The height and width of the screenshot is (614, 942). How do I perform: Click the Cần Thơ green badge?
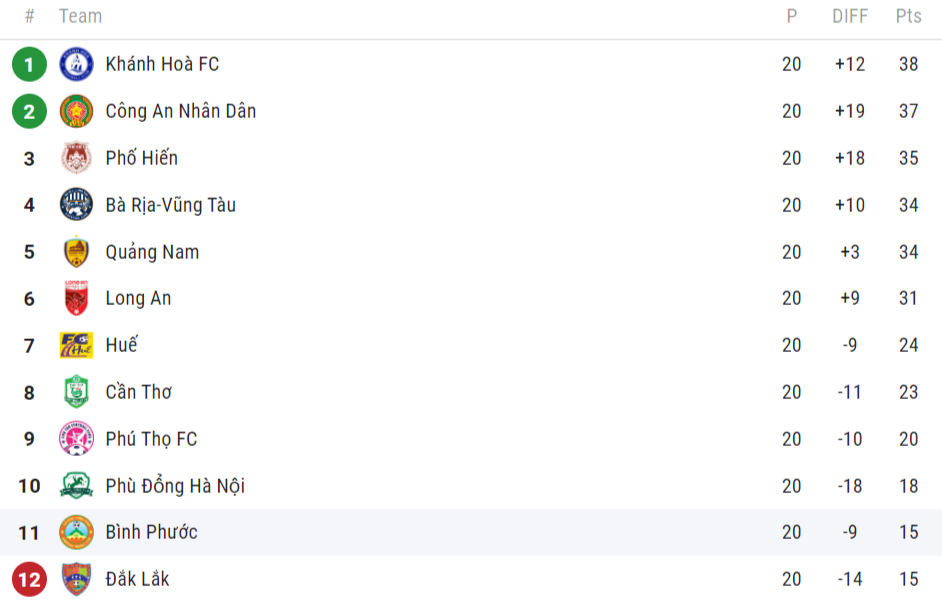76,392
